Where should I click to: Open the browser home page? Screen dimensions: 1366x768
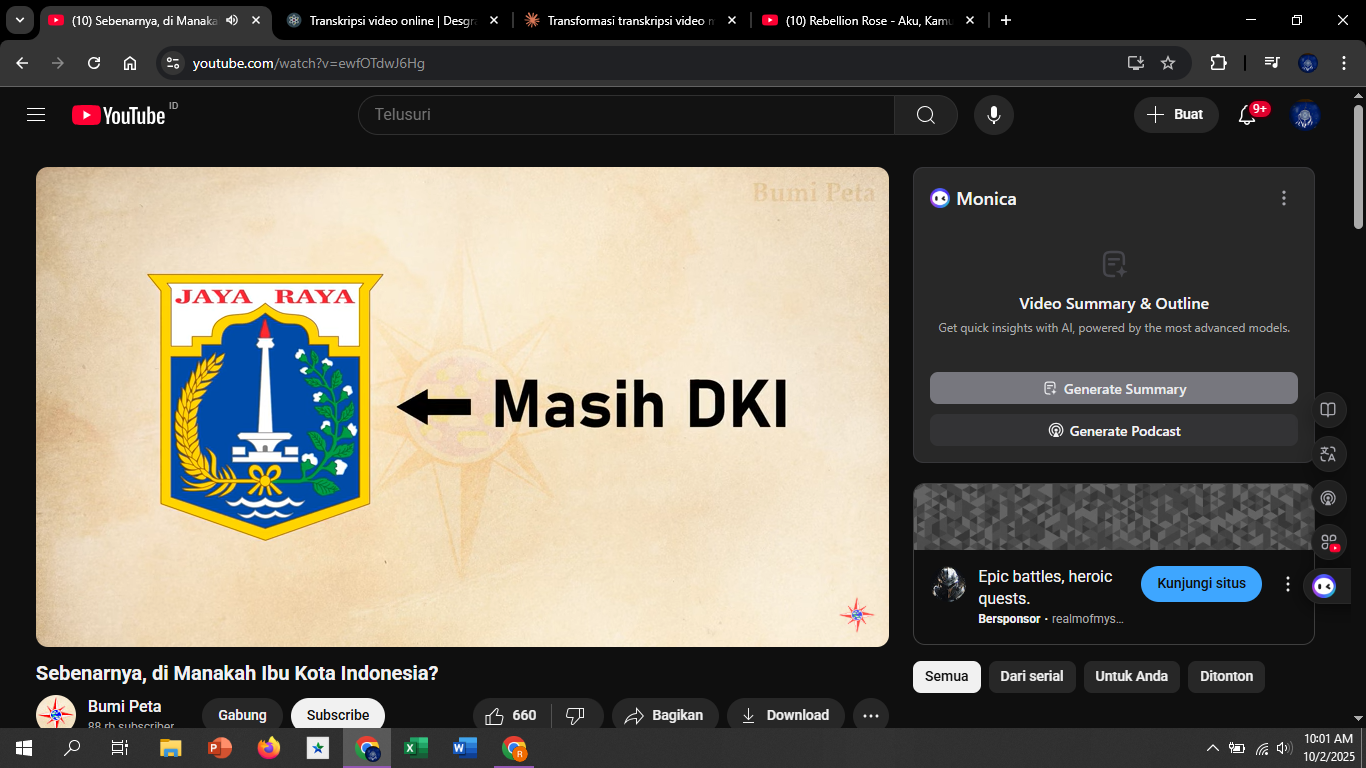tap(130, 63)
